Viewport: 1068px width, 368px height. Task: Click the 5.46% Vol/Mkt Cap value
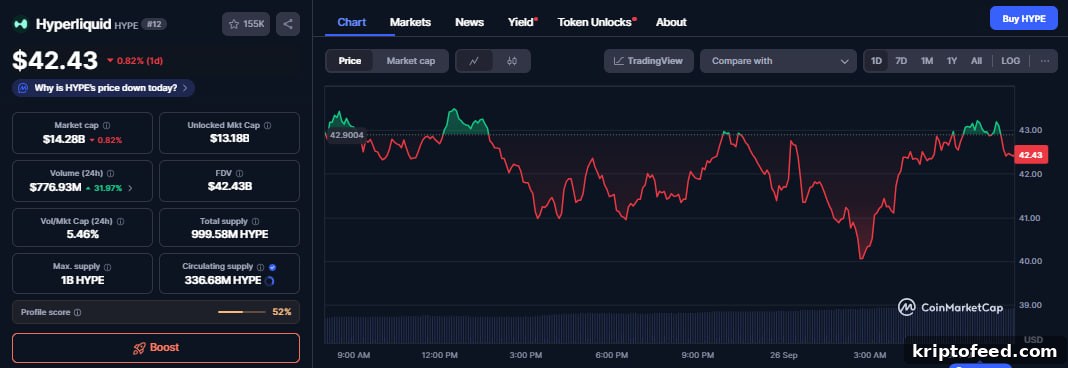tap(82, 234)
